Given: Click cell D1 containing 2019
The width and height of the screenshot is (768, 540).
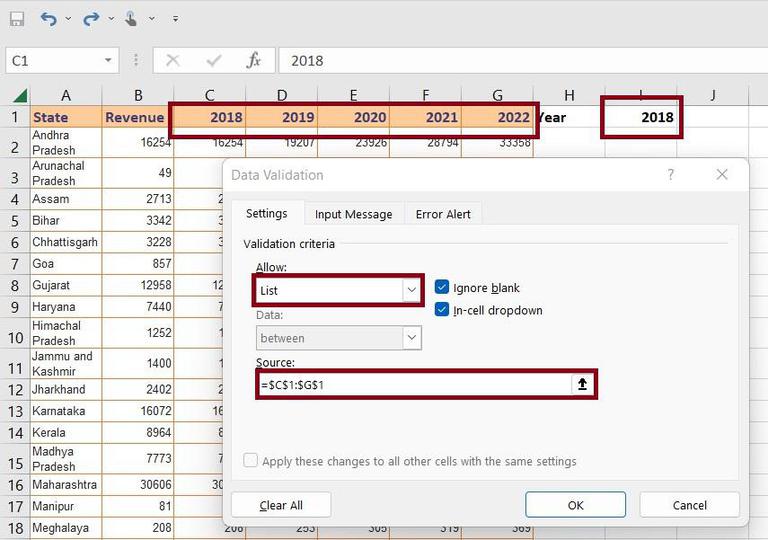Looking at the screenshot, I should [282, 117].
